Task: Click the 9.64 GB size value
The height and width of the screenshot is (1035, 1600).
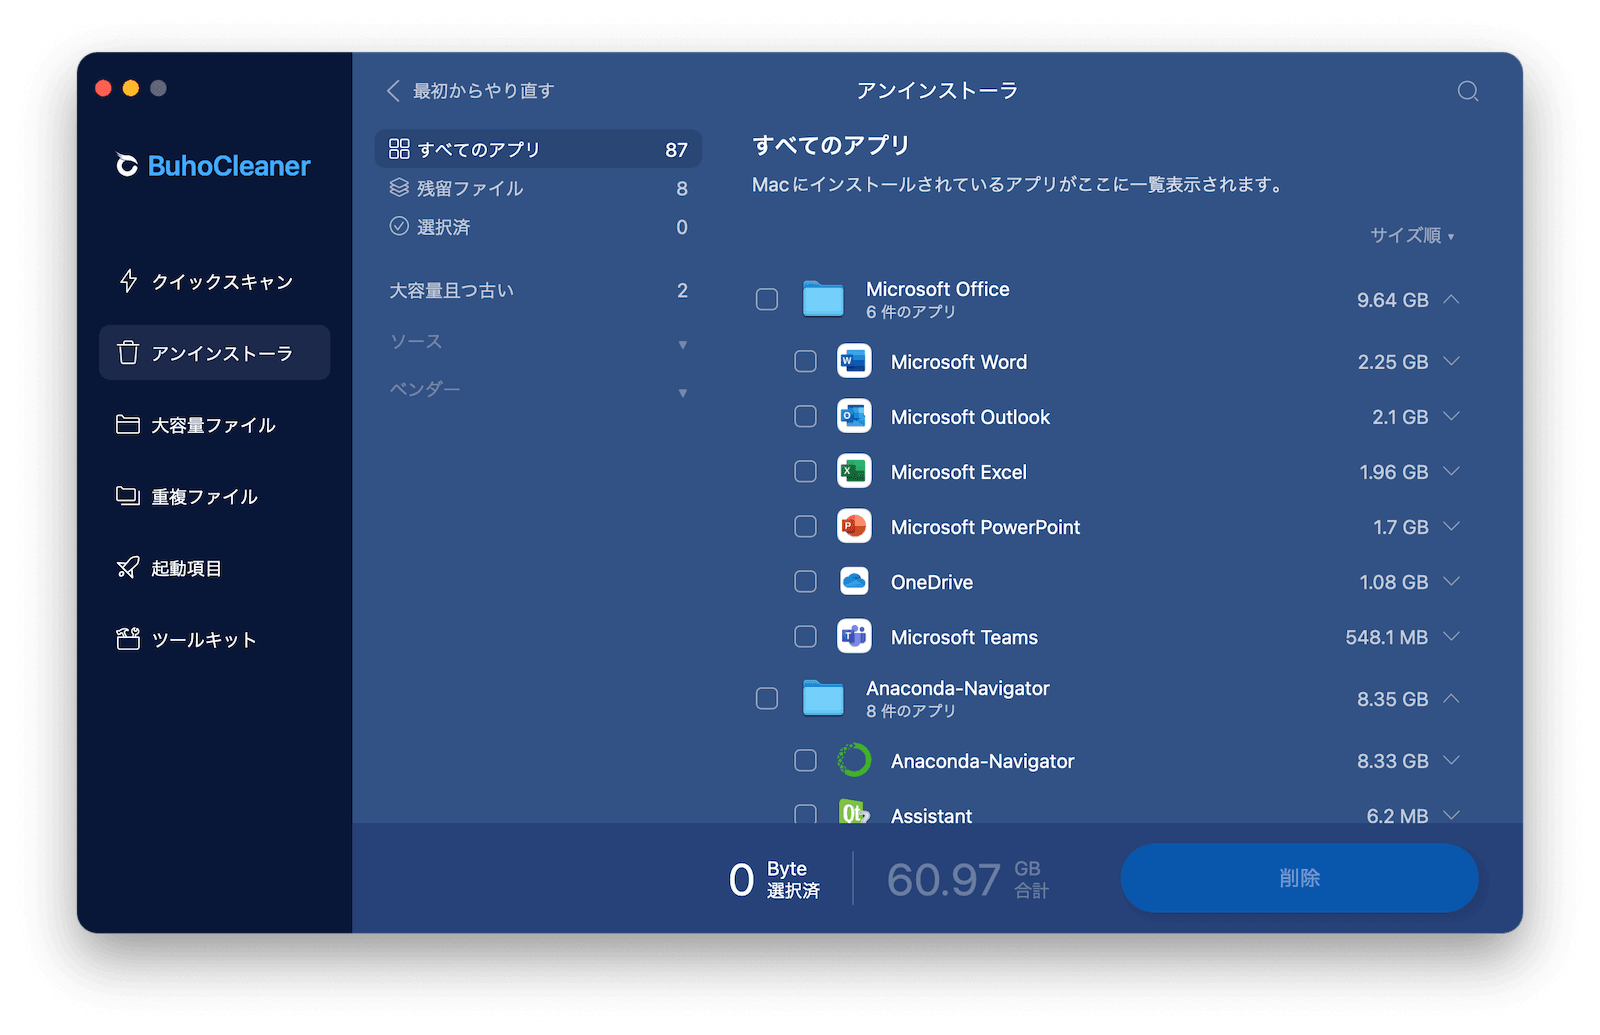Action: click(x=1392, y=300)
